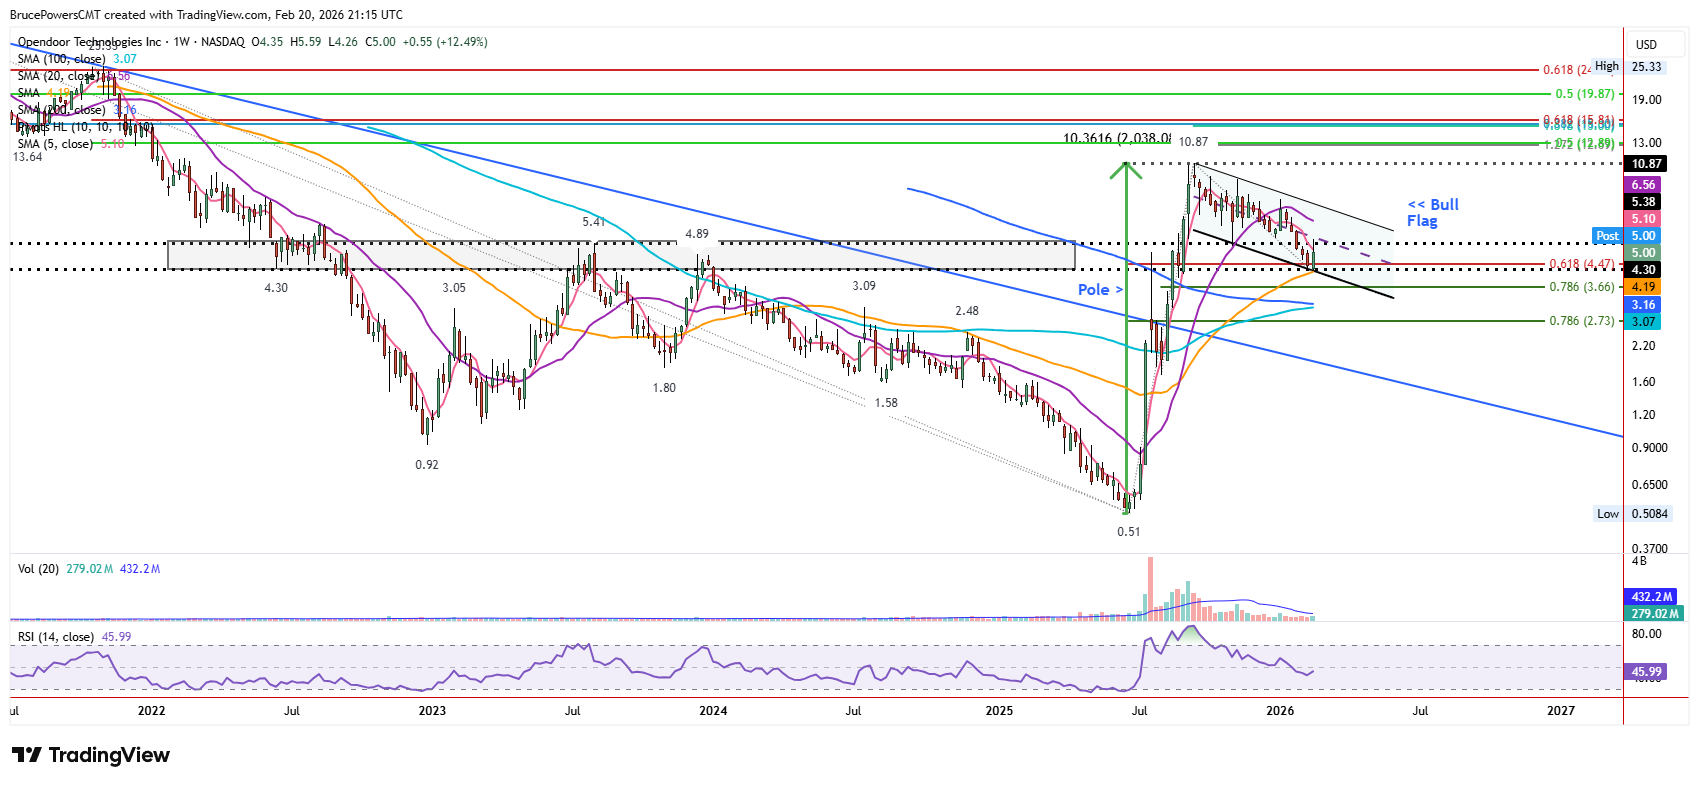The image size is (1699, 785).
Task: Click the 2.48 pivot high label
Action: [x=967, y=311]
